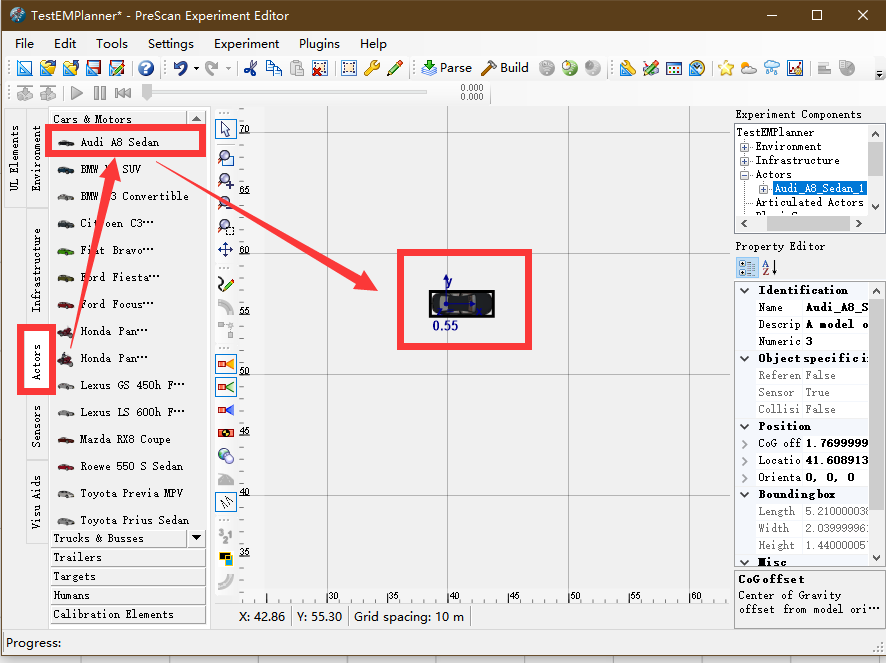886x663 pixels.
Task: Open the Trailers category
Action: pyautogui.click(x=128, y=557)
